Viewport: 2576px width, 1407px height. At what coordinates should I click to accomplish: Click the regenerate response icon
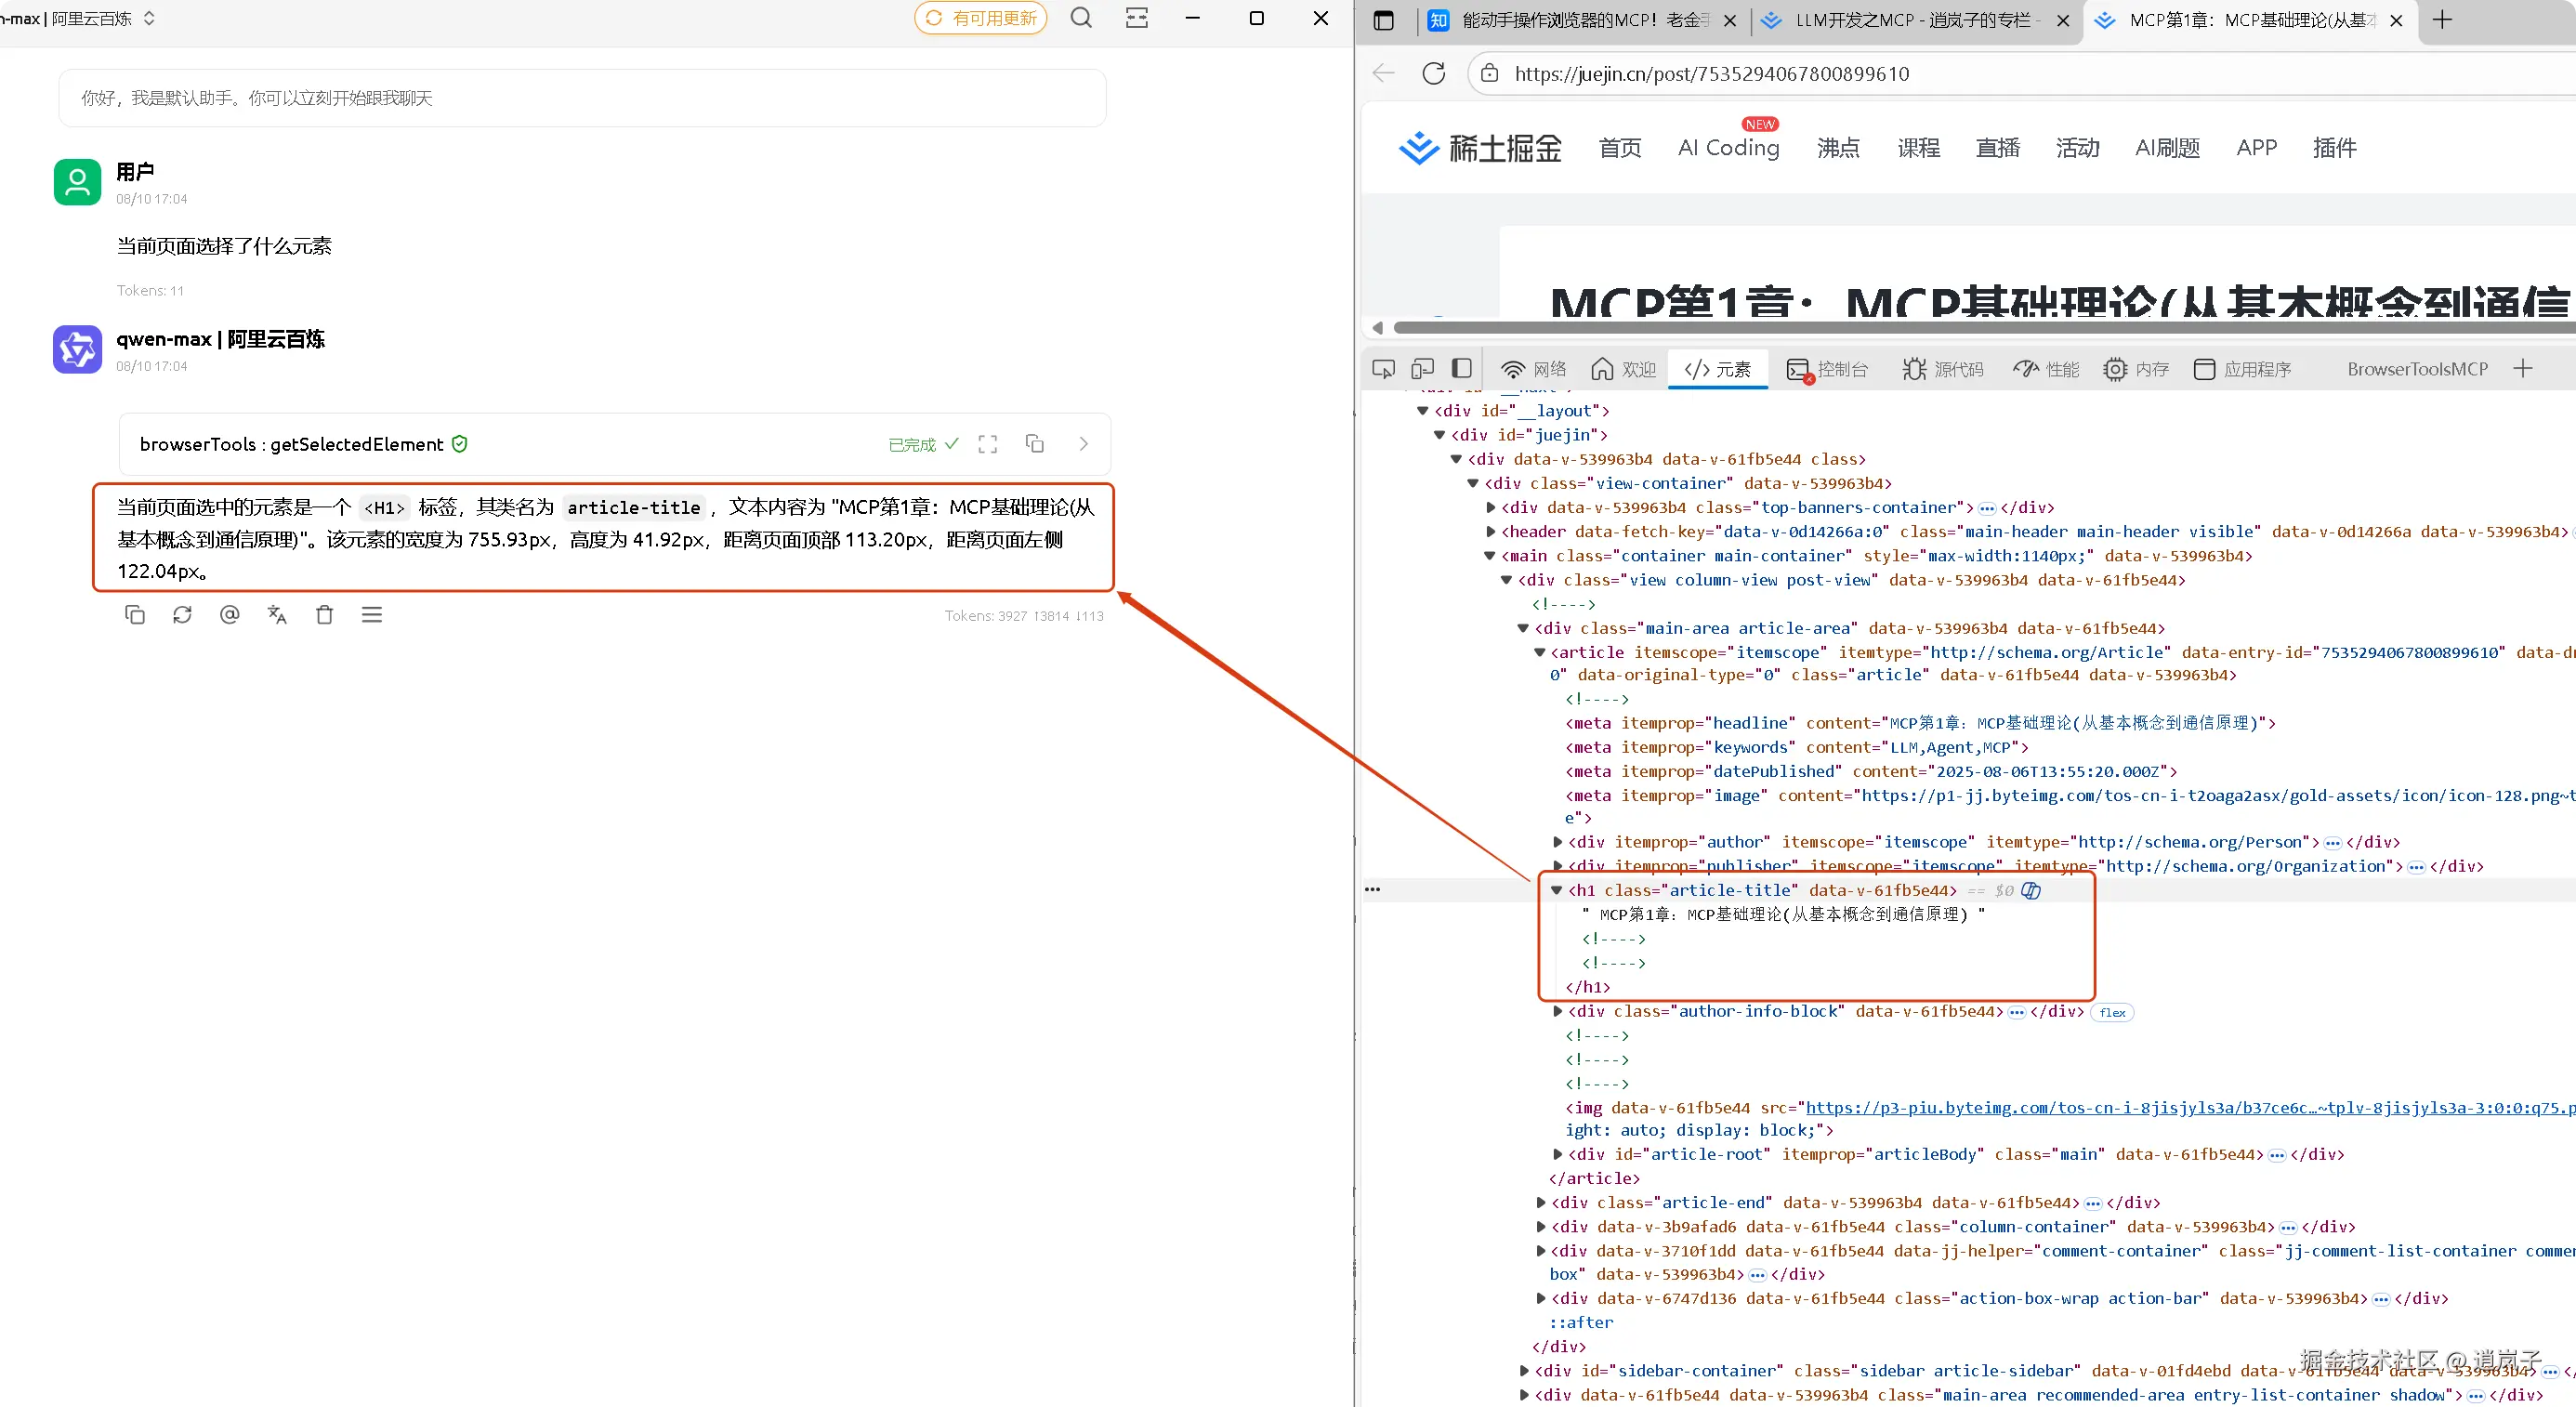tap(182, 615)
